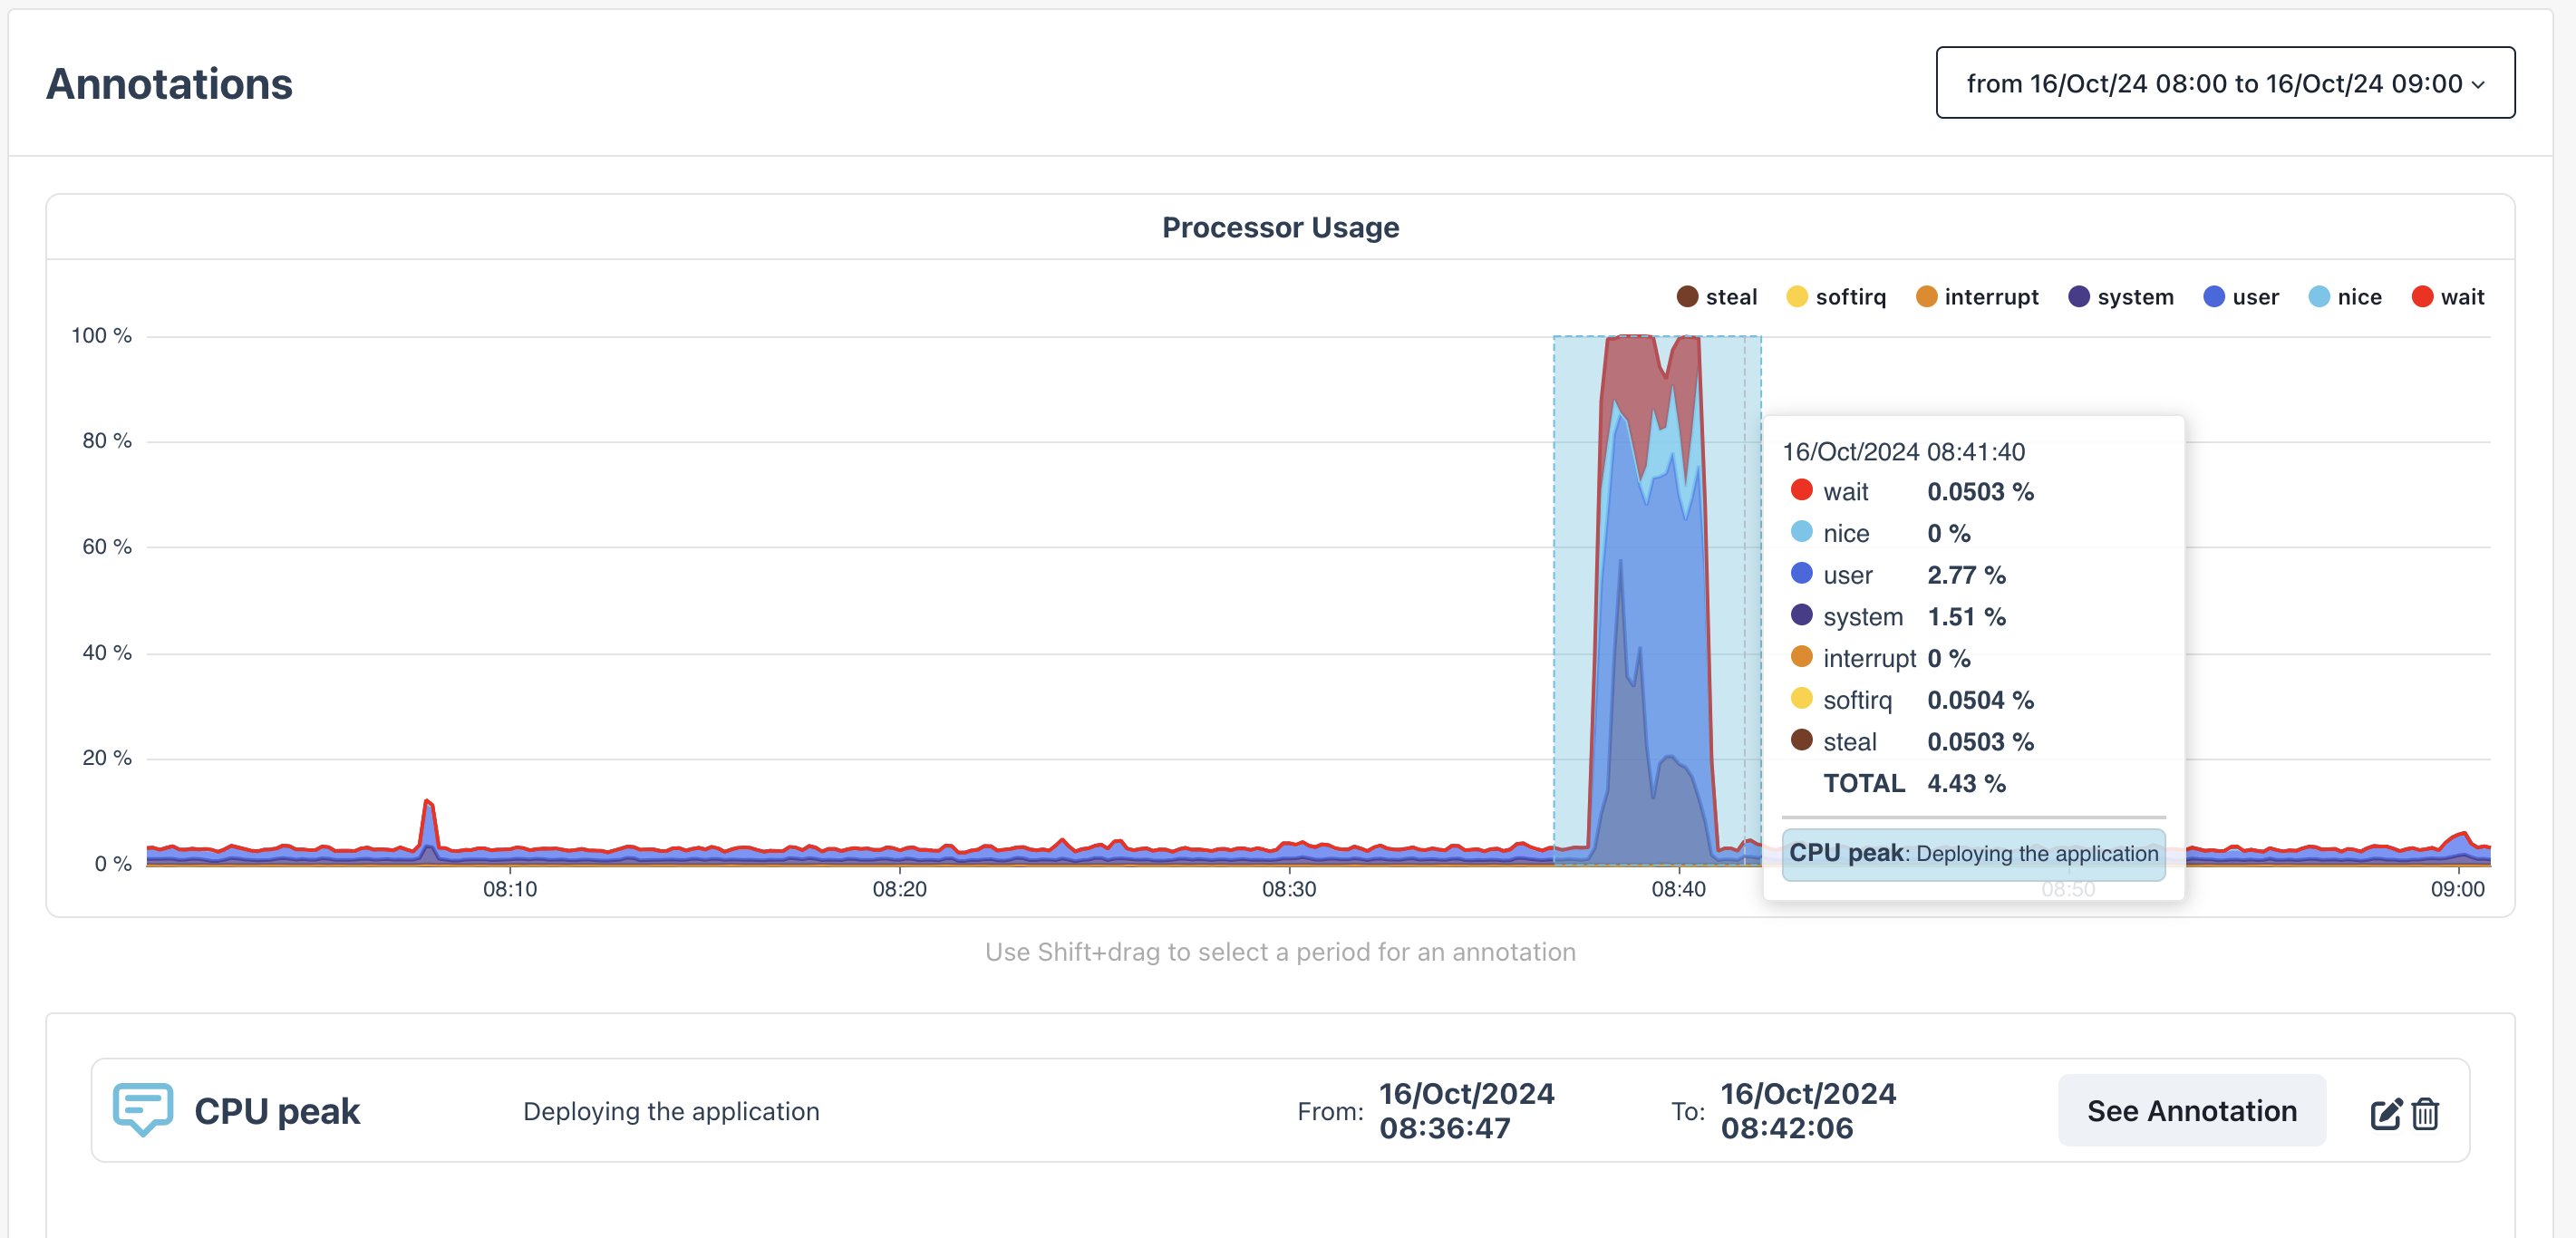
Task: Click the brown steal legend dot
Action: (1687, 297)
